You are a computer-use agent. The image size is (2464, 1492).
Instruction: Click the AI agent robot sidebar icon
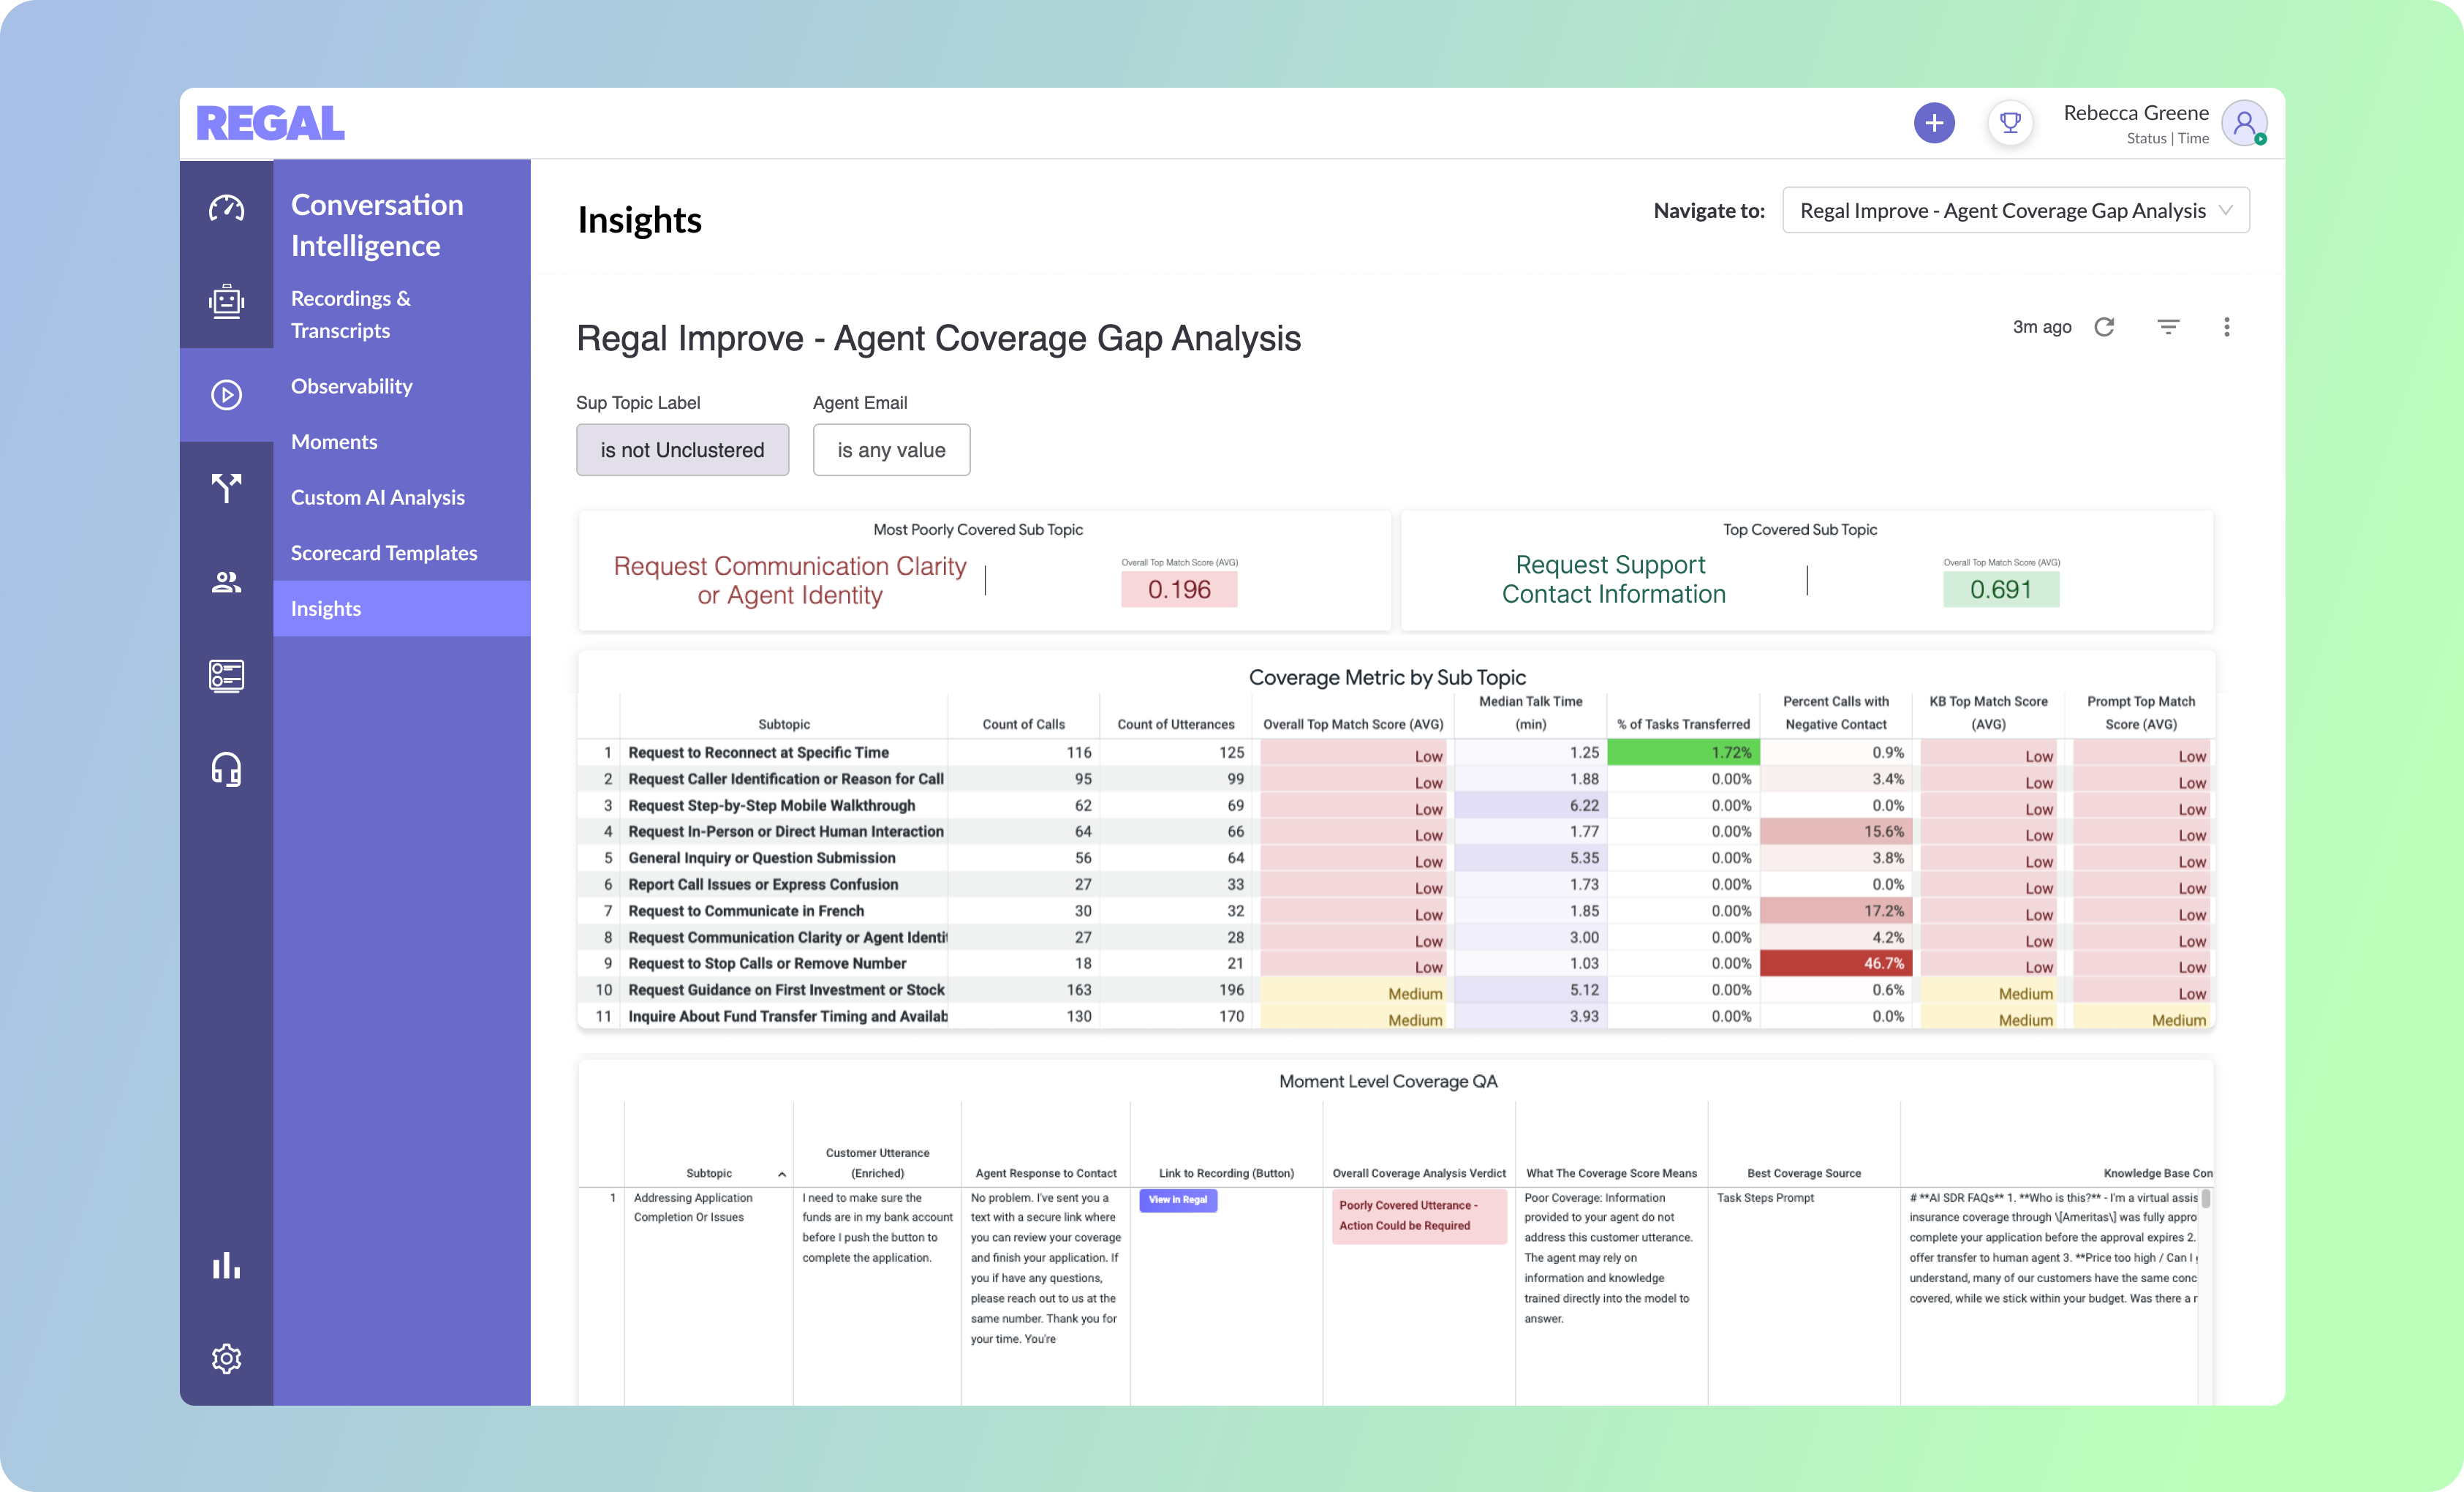click(226, 301)
